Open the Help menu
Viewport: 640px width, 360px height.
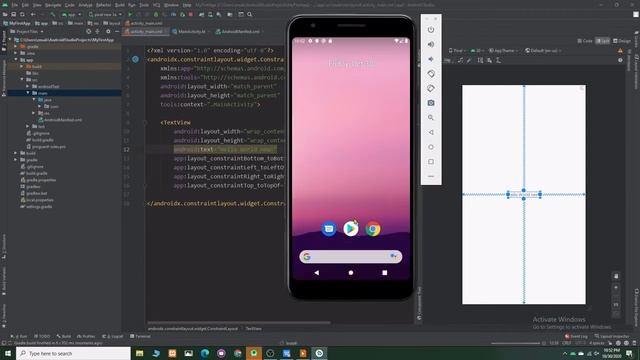[187, 5]
